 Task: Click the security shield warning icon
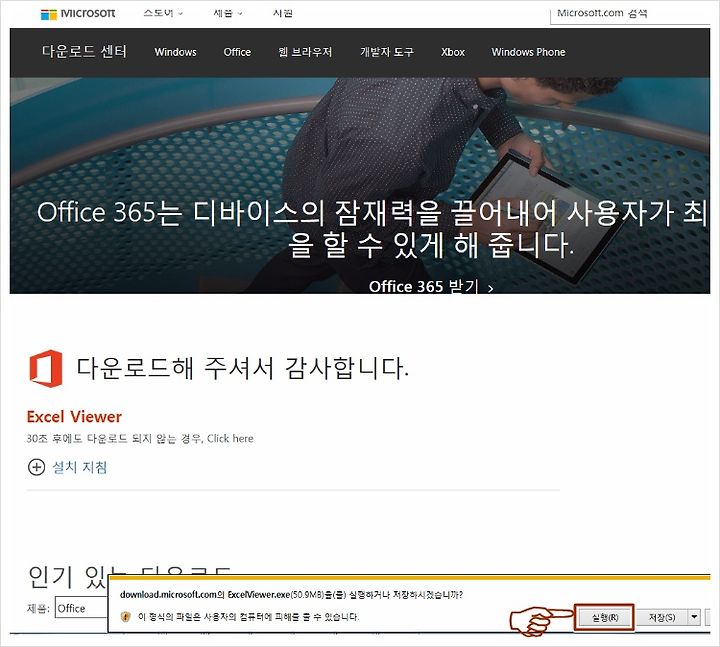[x=125, y=616]
